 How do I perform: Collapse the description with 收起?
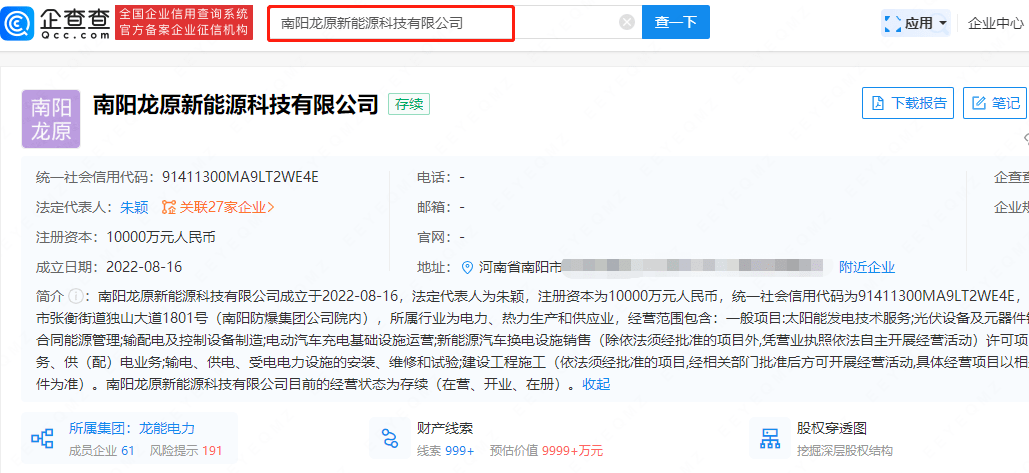click(596, 384)
